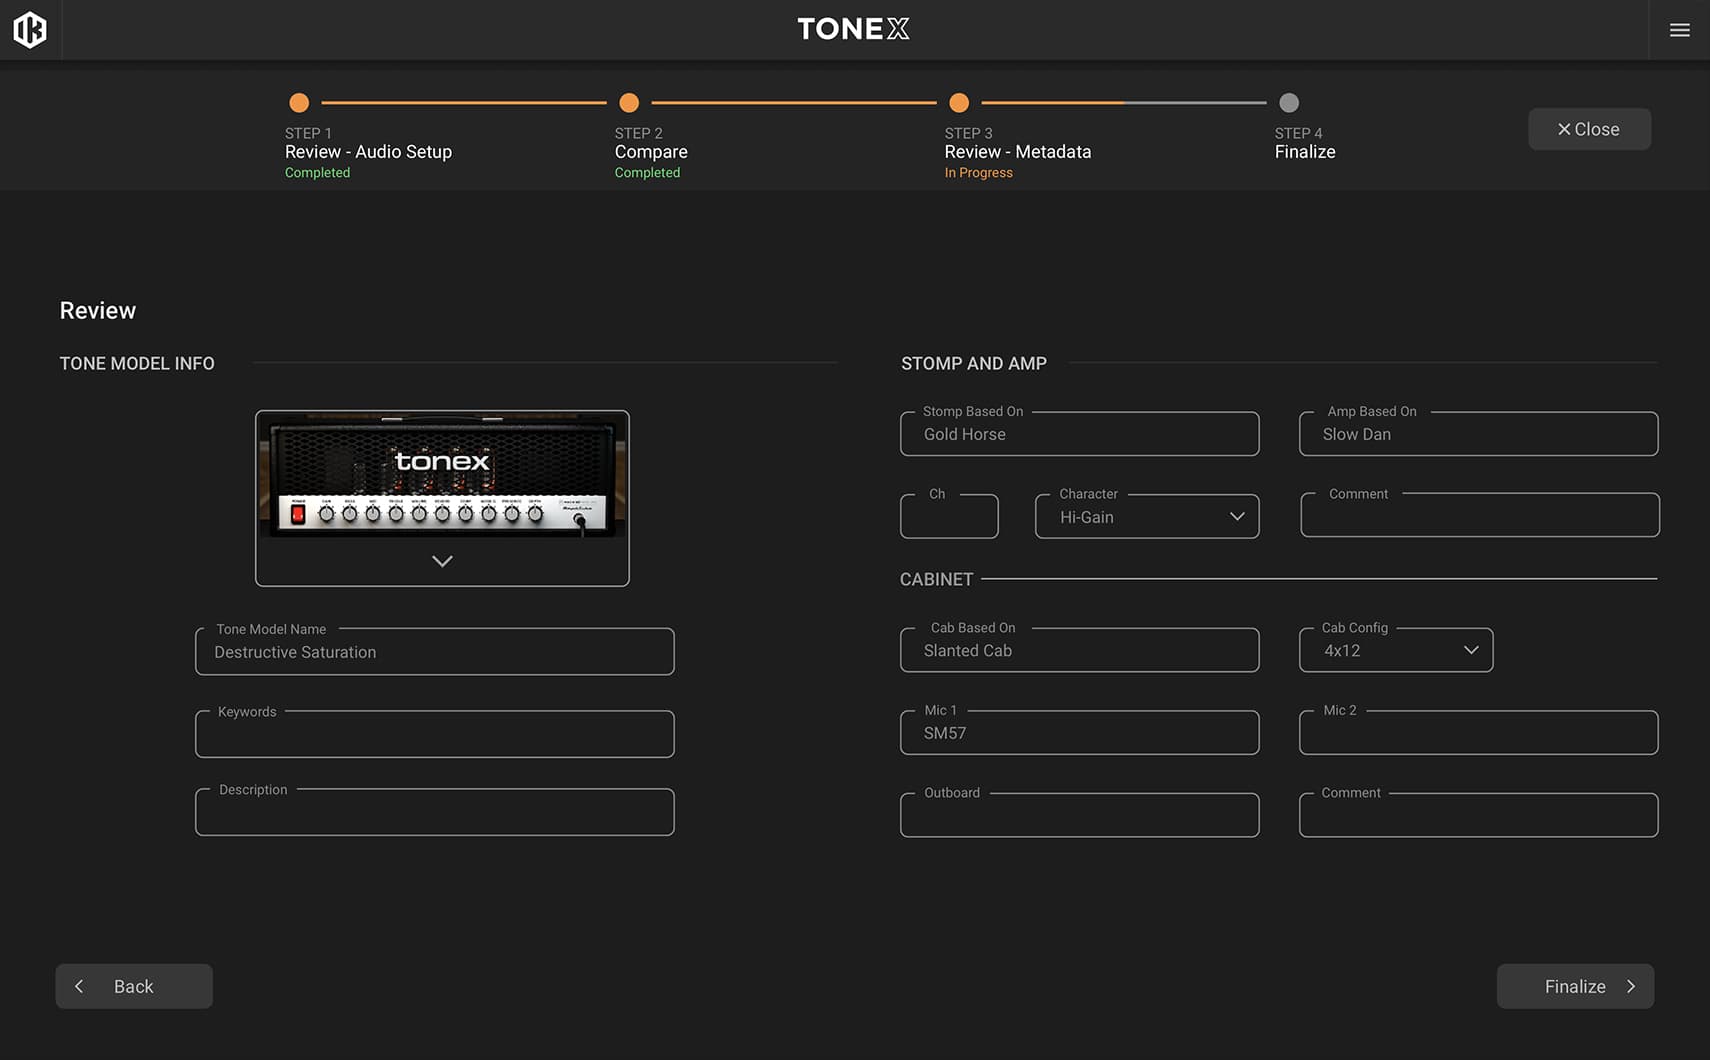Click the Tone Model Name field
The height and width of the screenshot is (1060, 1710).
434,652
